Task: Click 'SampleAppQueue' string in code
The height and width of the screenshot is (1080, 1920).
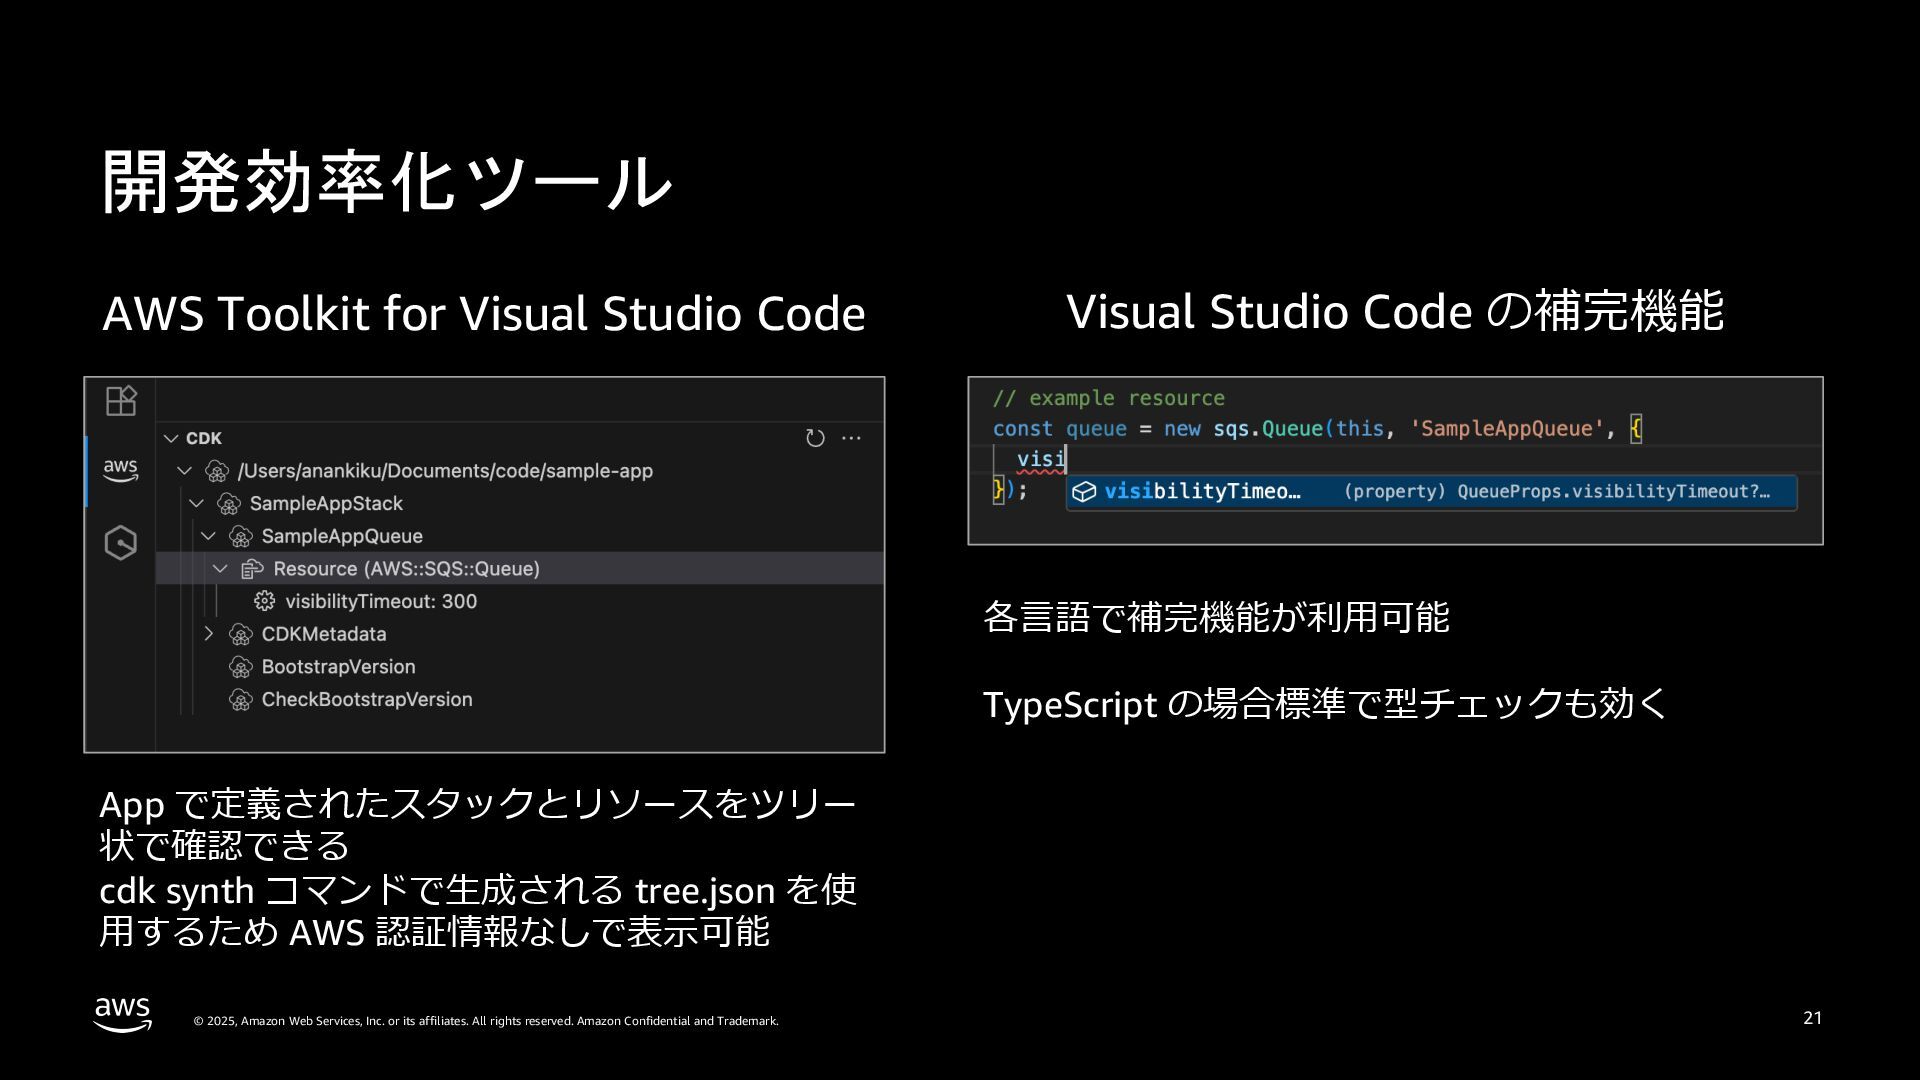Action: pos(1507,428)
